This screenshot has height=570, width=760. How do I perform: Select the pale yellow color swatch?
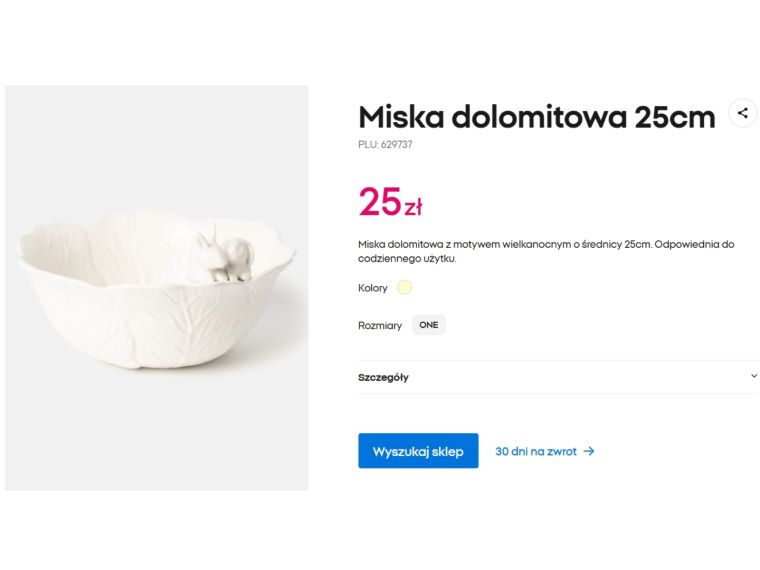pos(404,288)
